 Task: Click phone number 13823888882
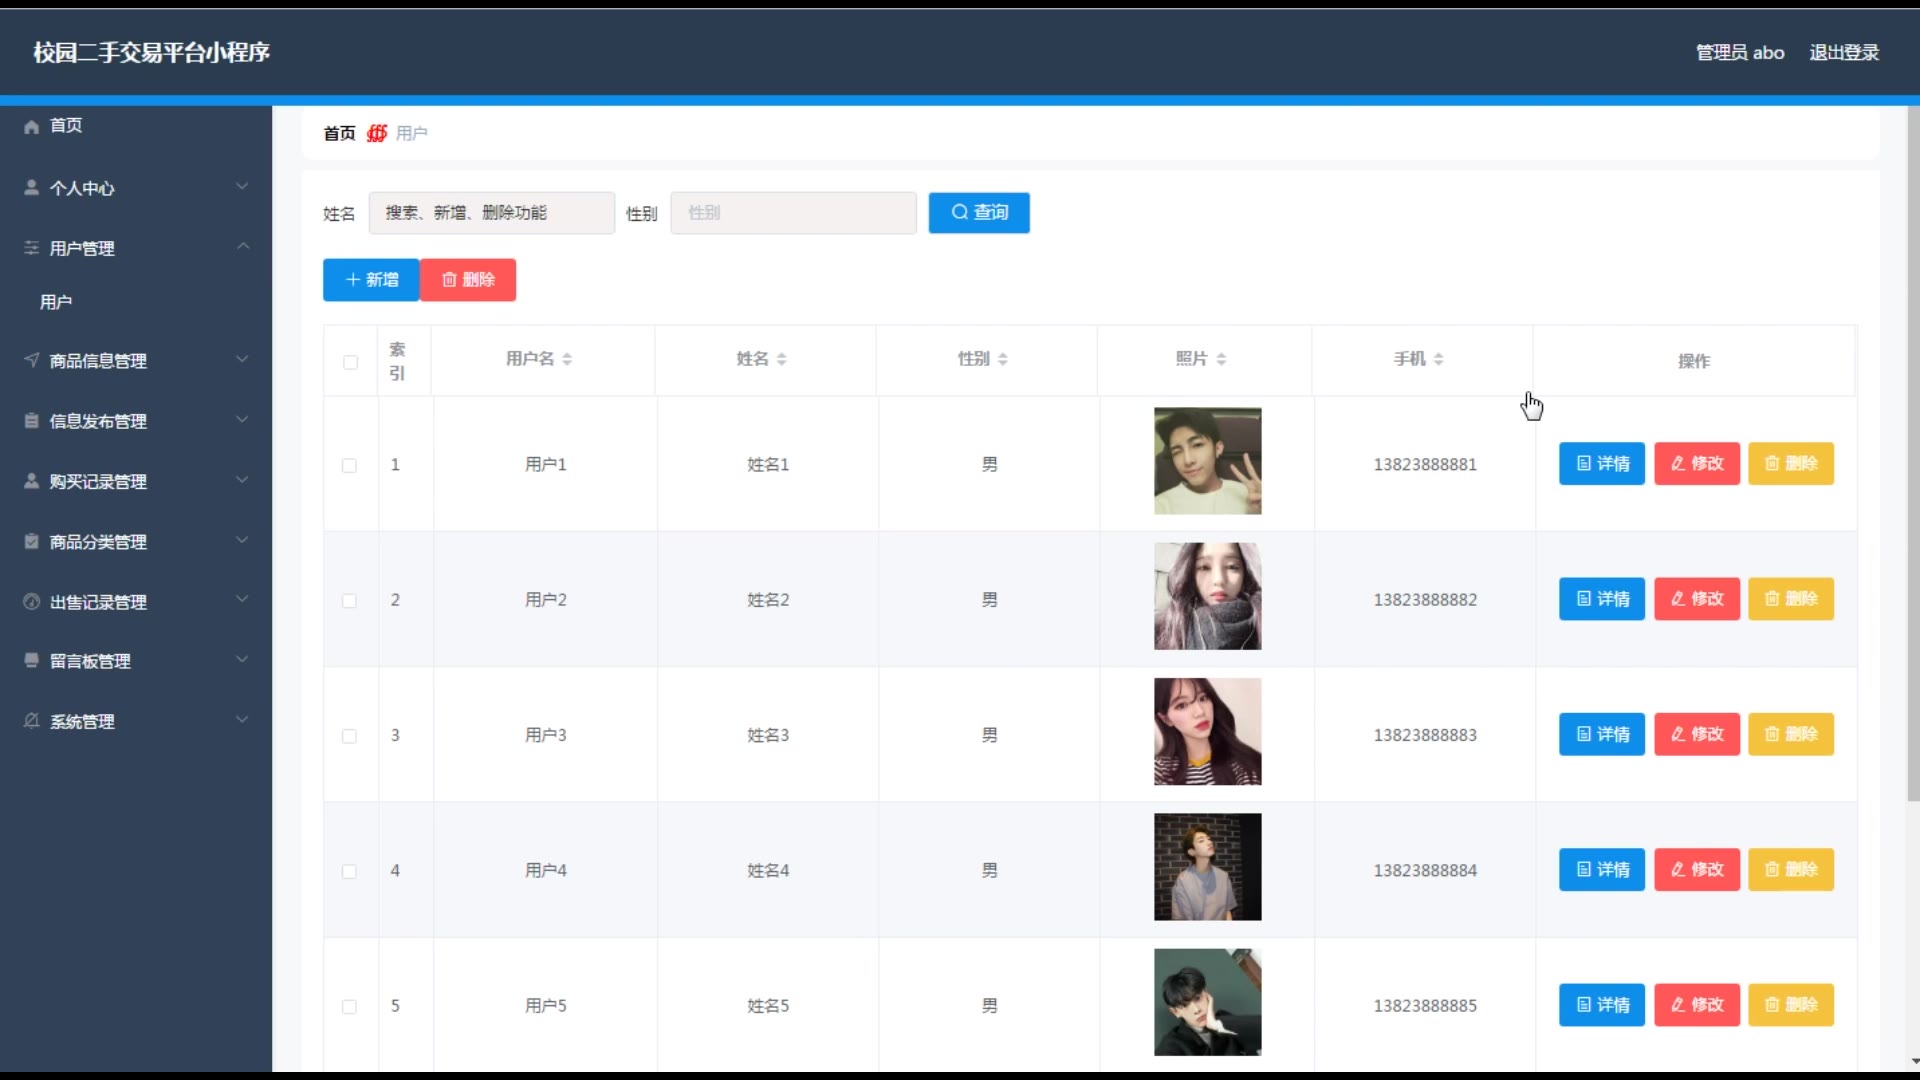tap(1425, 600)
